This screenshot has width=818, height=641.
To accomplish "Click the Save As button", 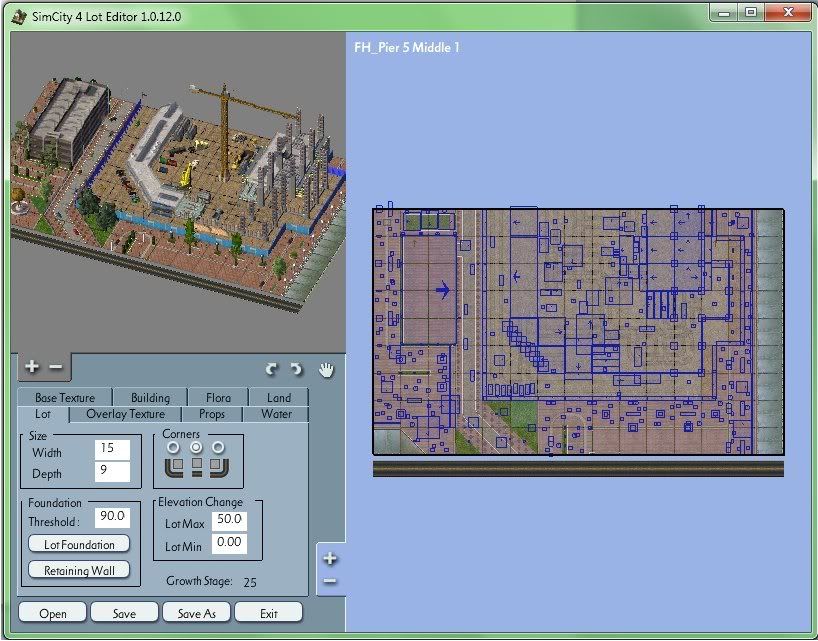I will [x=197, y=613].
